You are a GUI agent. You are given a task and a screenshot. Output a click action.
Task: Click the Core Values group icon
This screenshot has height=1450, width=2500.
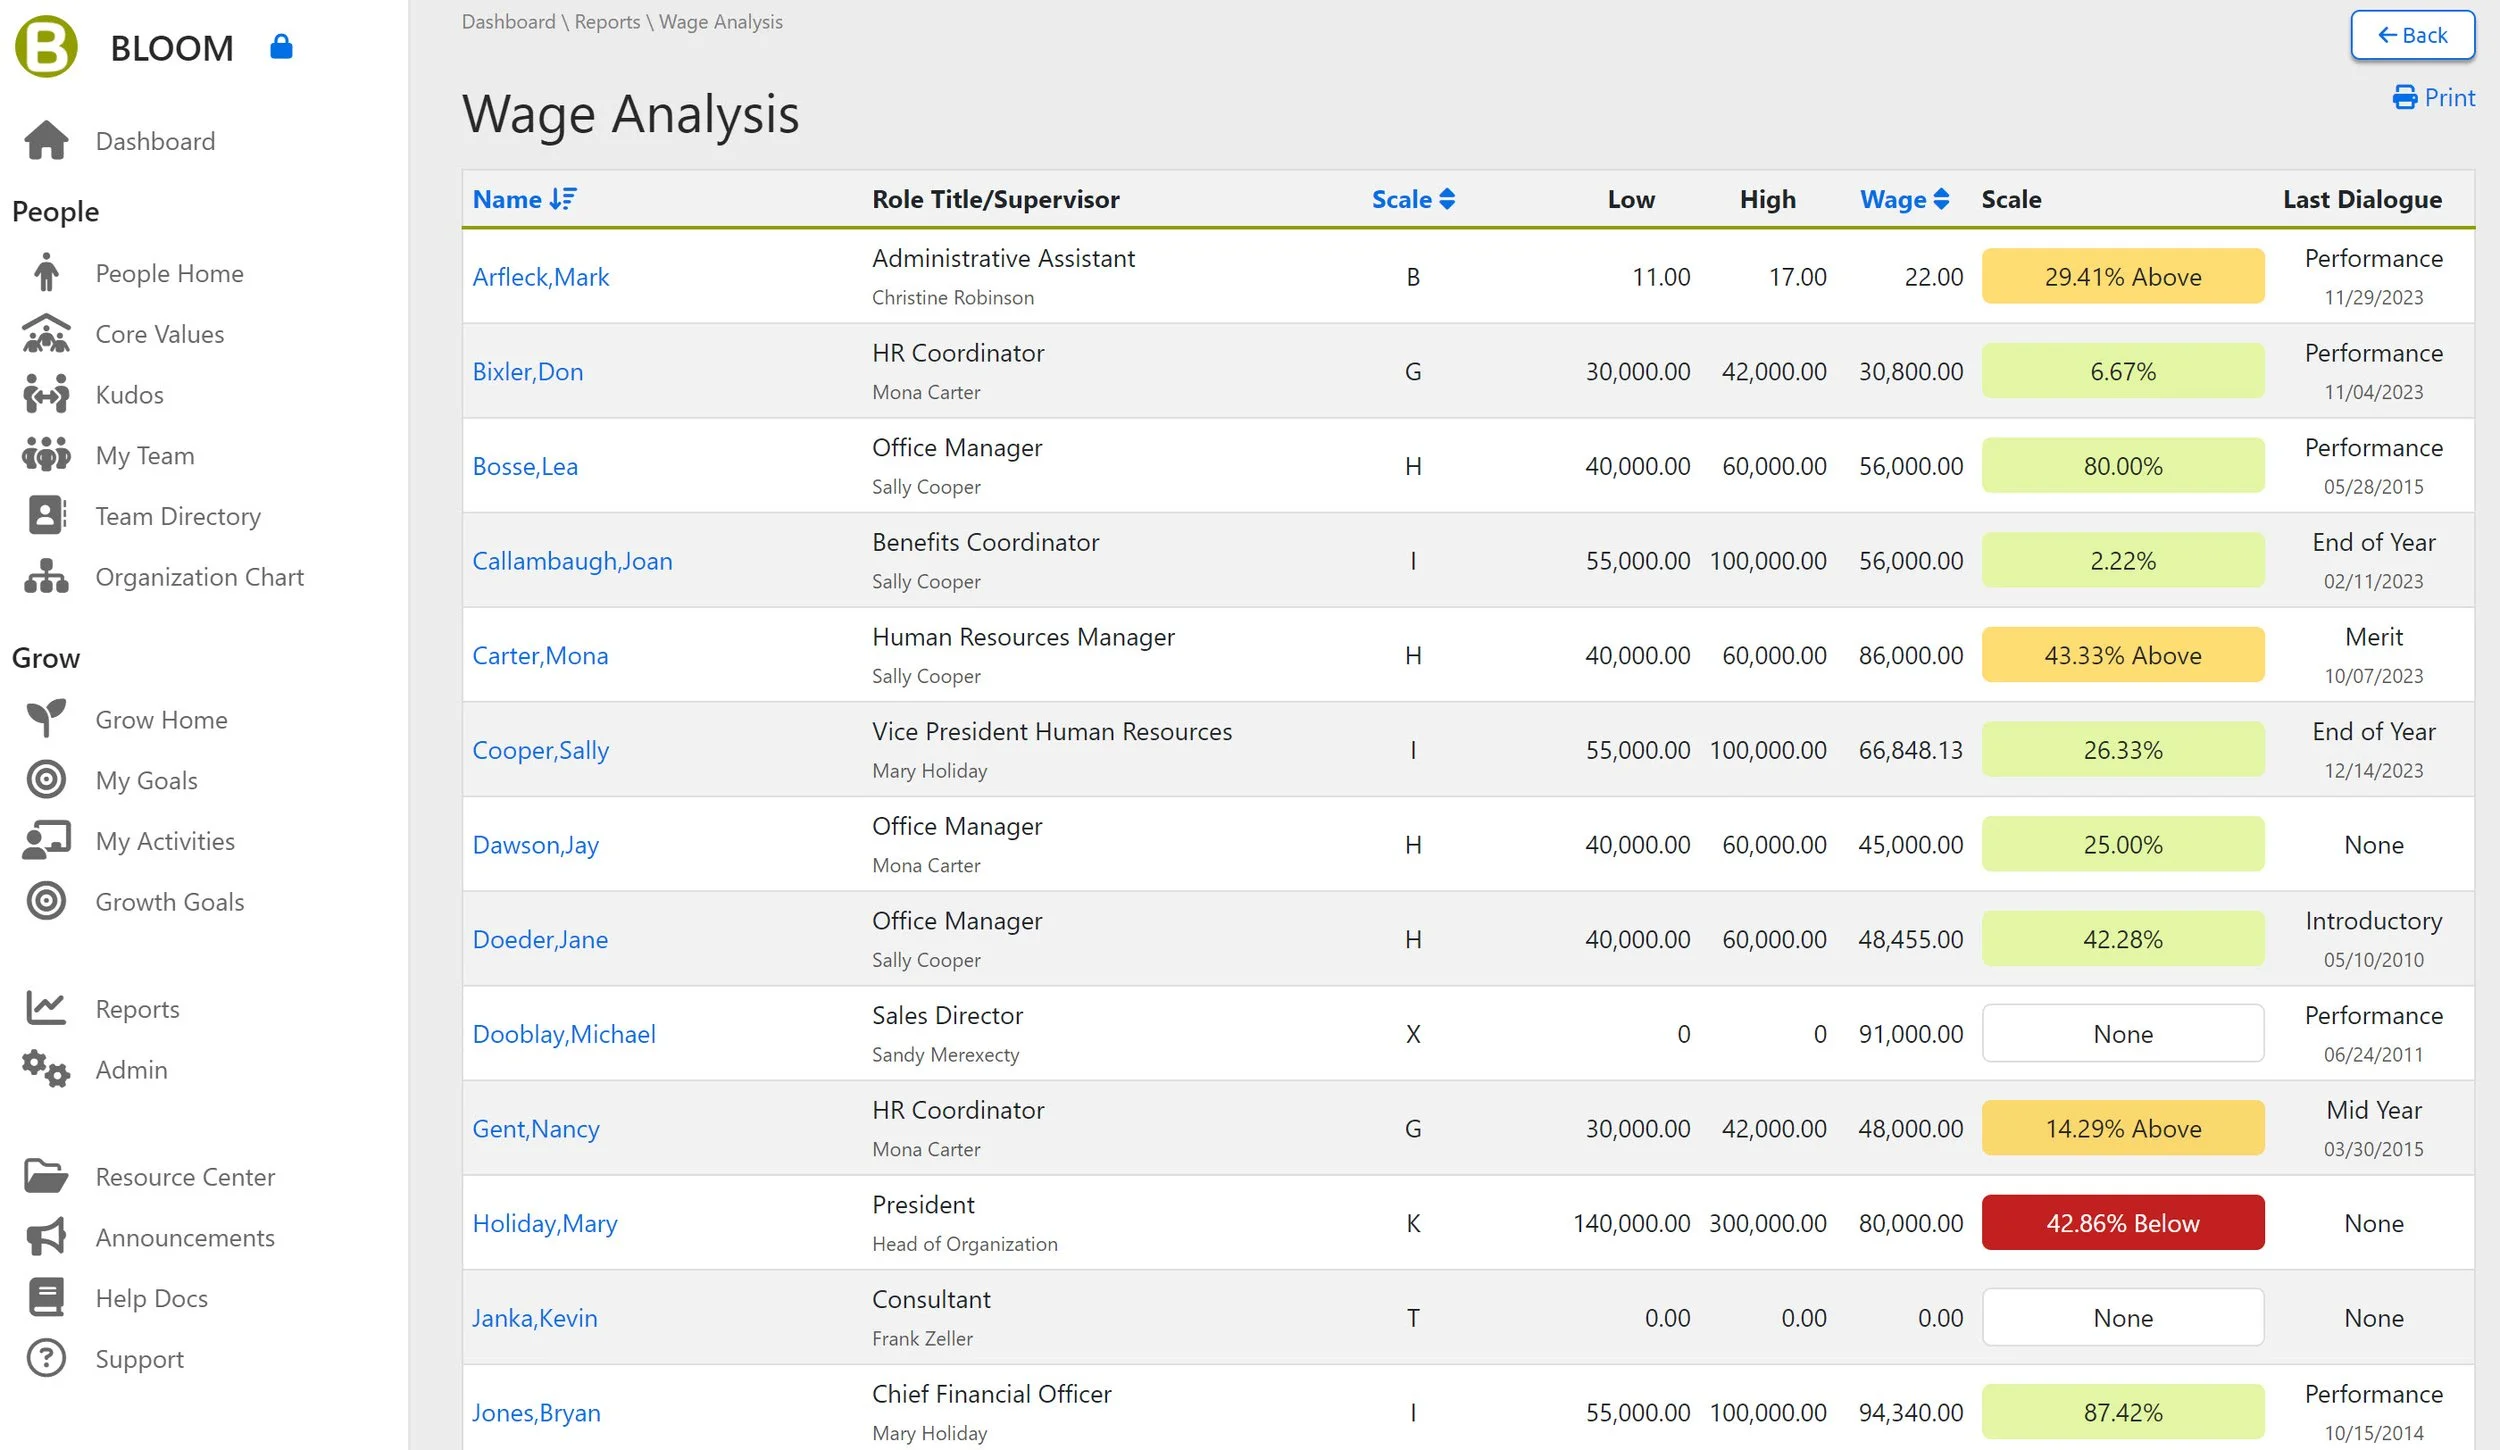46,334
